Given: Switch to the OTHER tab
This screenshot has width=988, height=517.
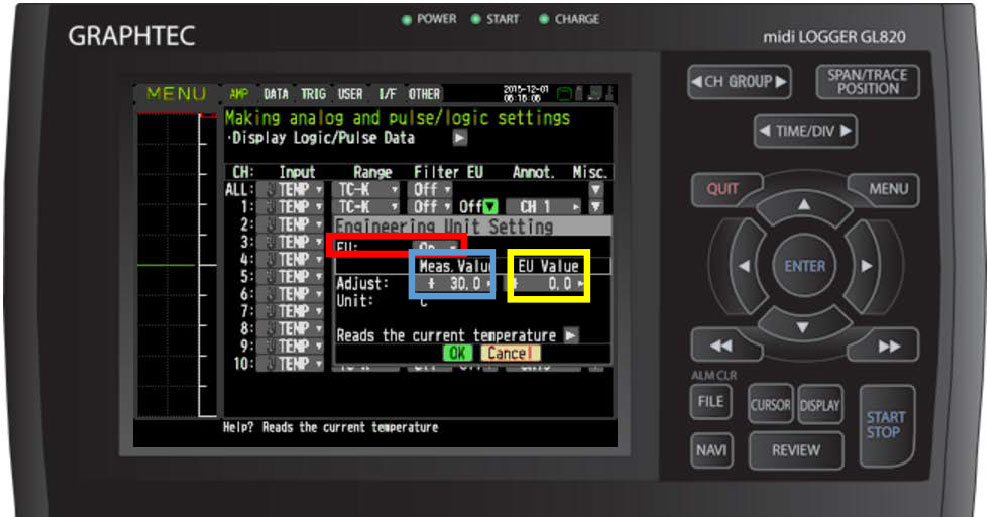Looking at the screenshot, I should 424,94.
